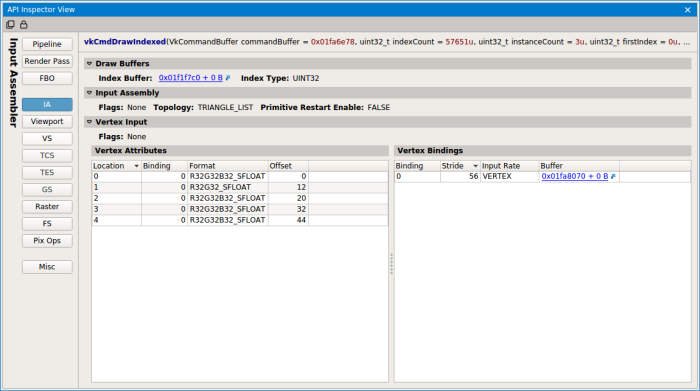Click the Input Rate column header
Image resolution: width=700 pixels, height=391 pixels.
coord(509,166)
